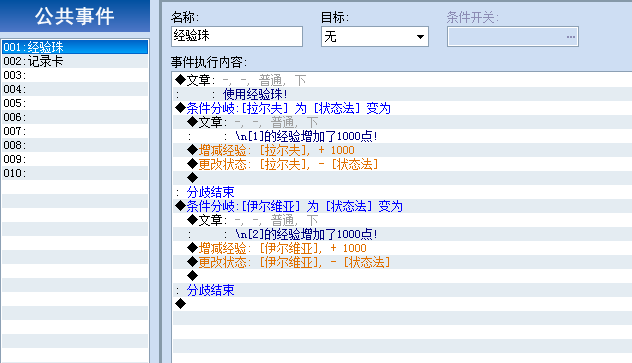Select empty event slot 005
The image size is (632, 363).
(75, 103)
